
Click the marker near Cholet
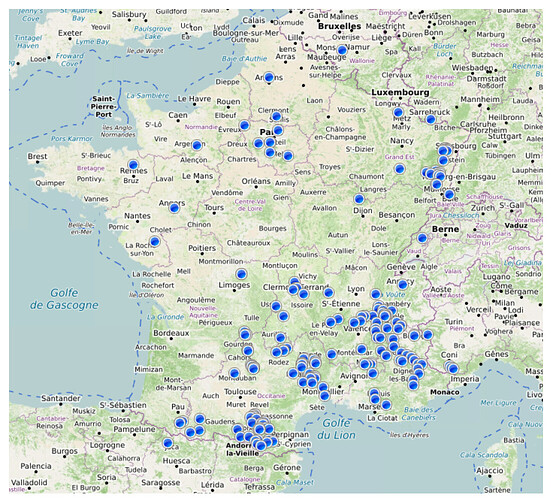click(x=155, y=241)
